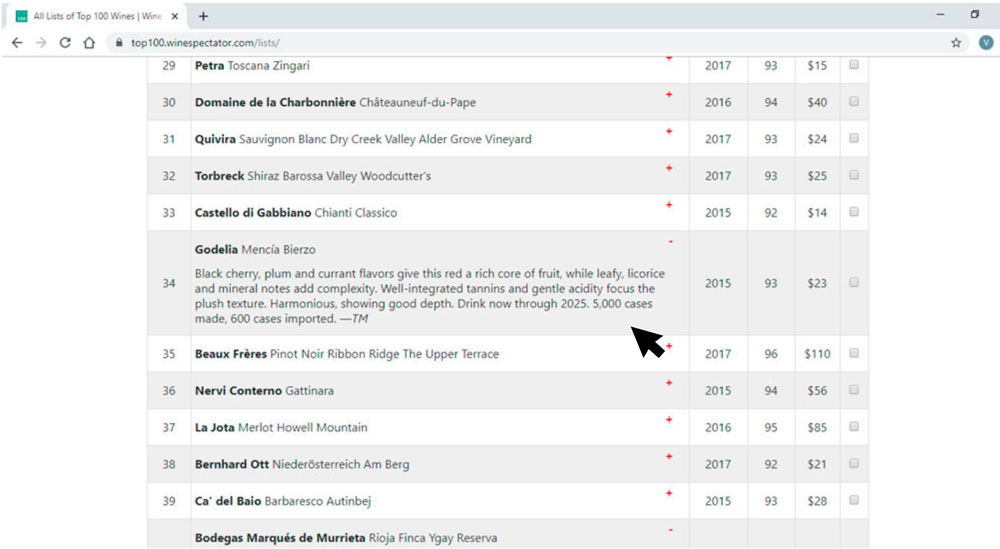Expand notes for Quivira Sauvignon Blanc
Screen dimensions: 1000x549
[669, 131]
